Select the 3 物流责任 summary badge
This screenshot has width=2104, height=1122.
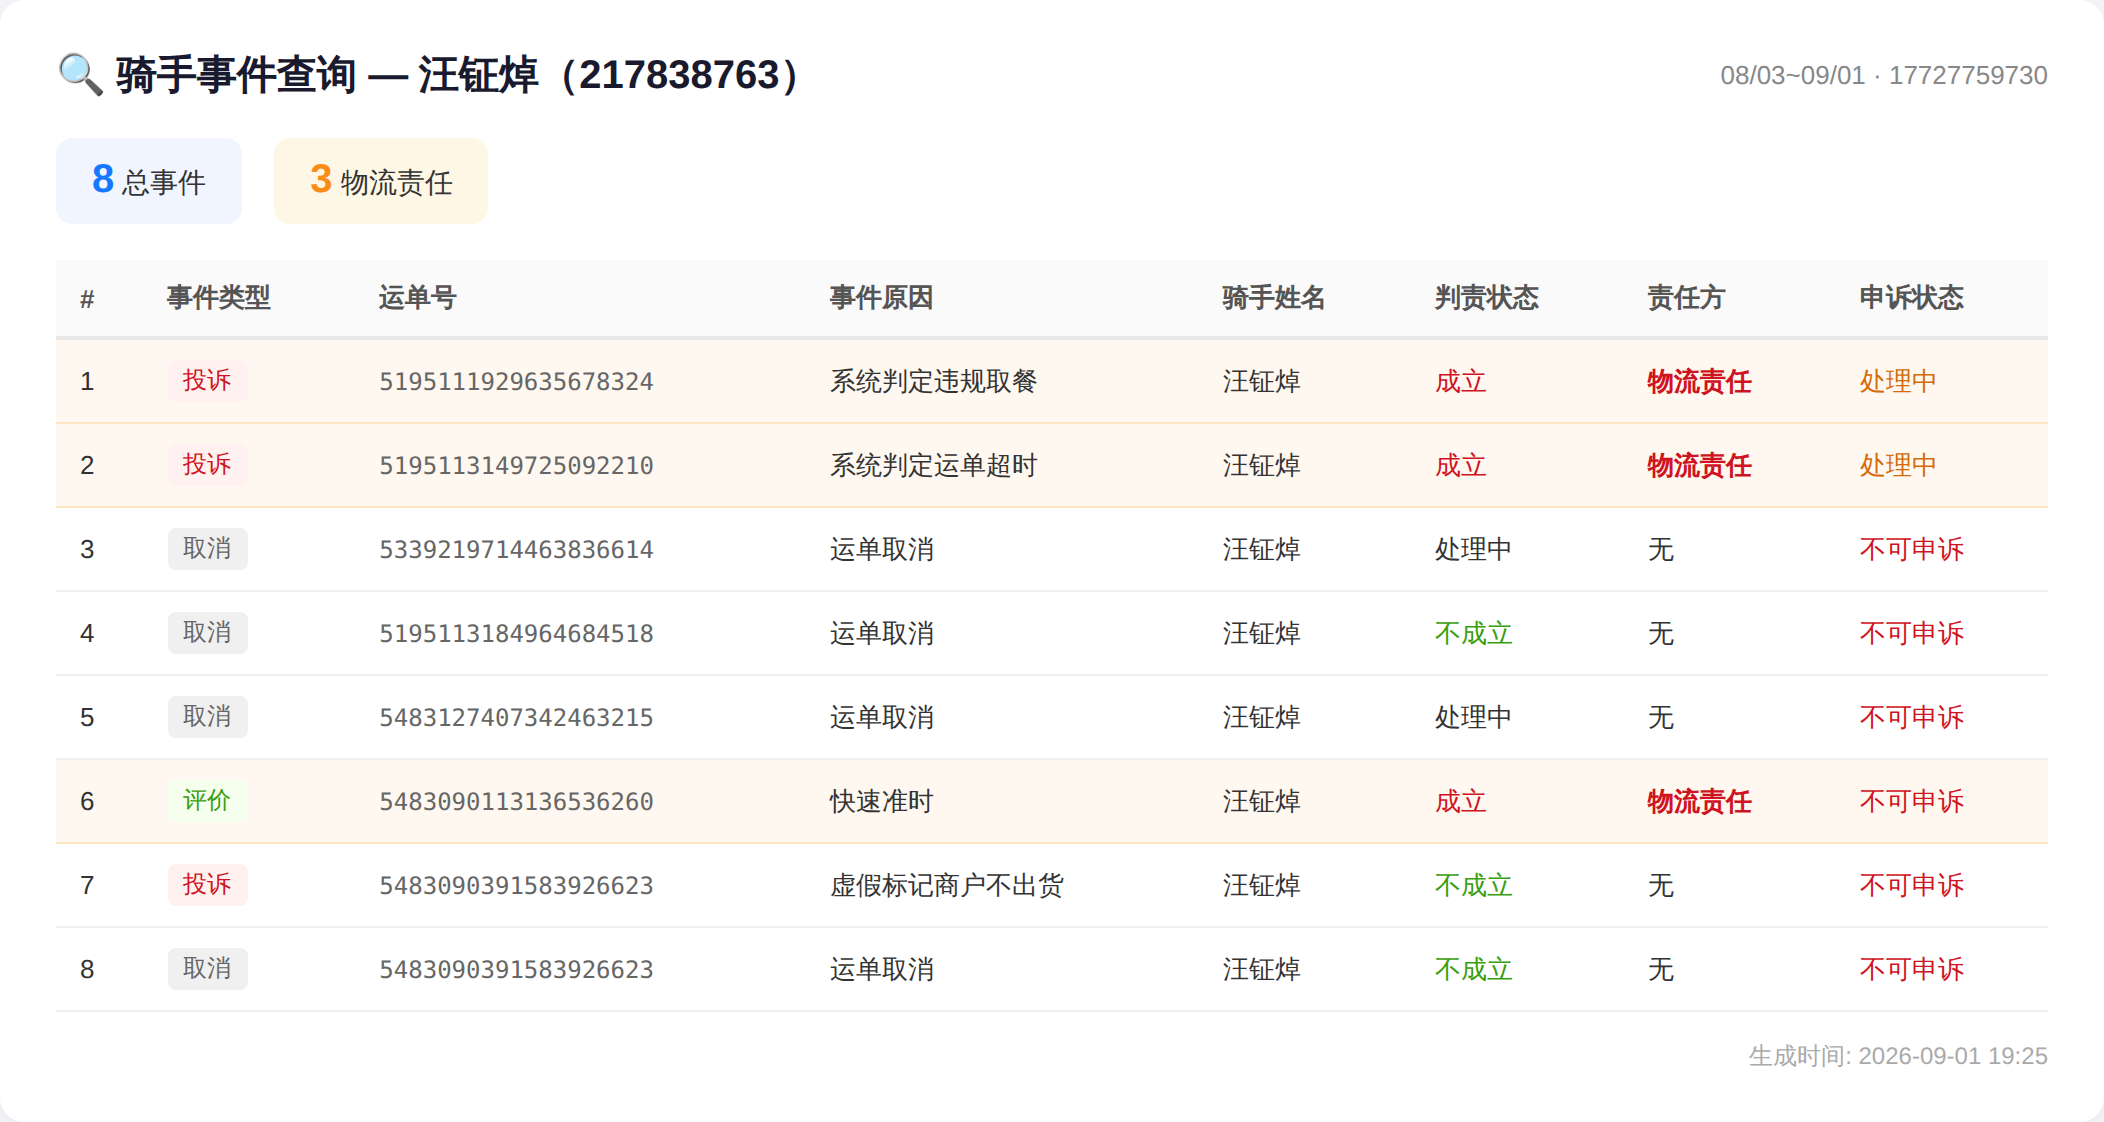[381, 181]
